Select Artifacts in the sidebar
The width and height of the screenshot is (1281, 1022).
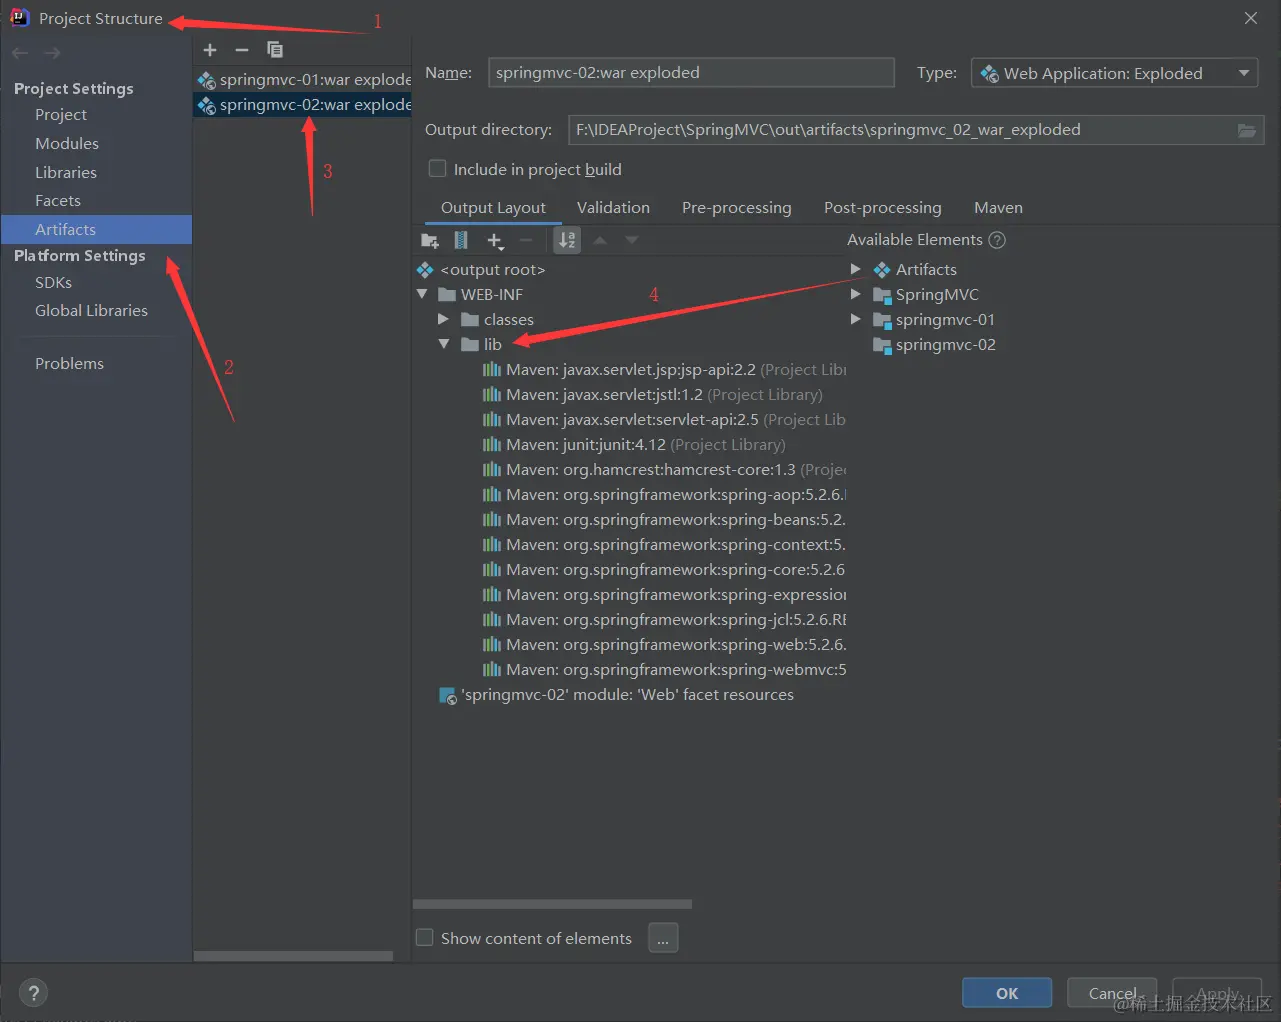tap(96, 230)
